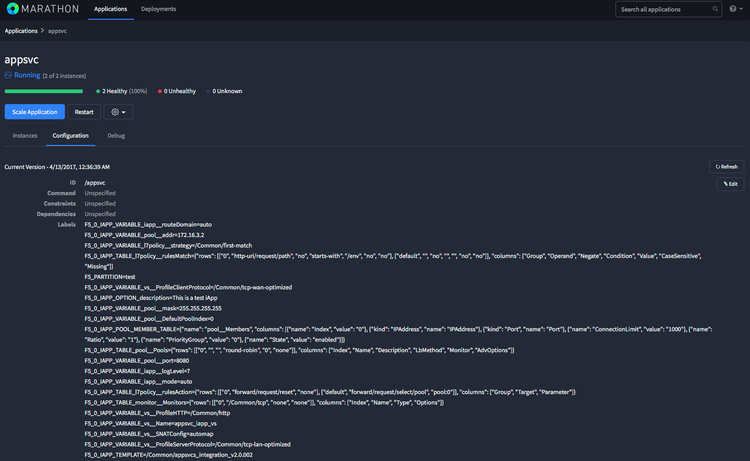Edit the application configuration
The width and height of the screenshot is (750, 461).
pyautogui.click(x=731, y=184)
